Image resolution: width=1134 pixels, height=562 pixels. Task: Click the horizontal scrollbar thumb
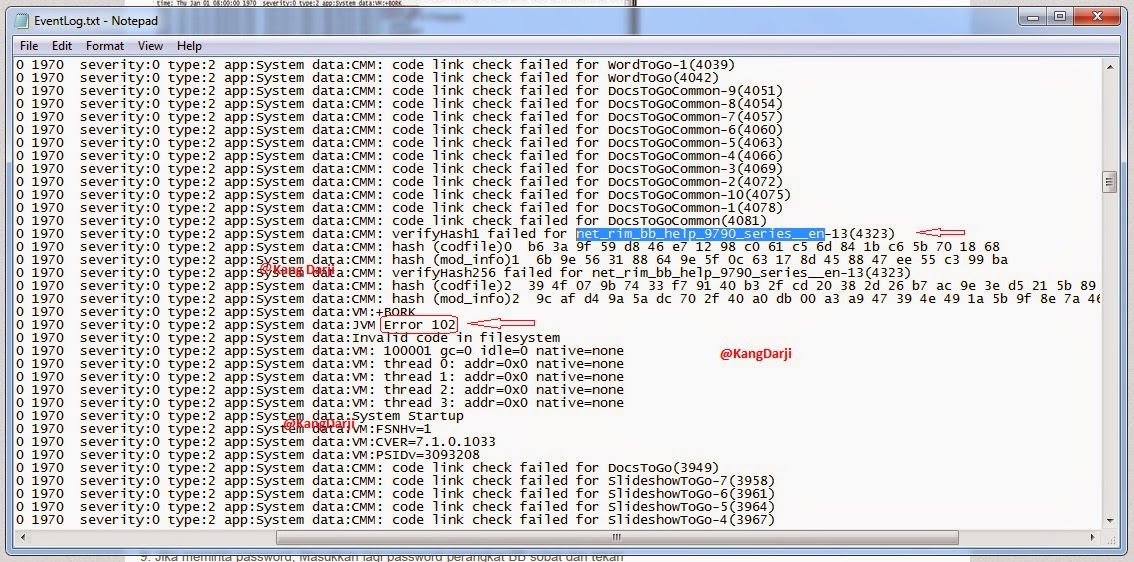click(617, 537)
